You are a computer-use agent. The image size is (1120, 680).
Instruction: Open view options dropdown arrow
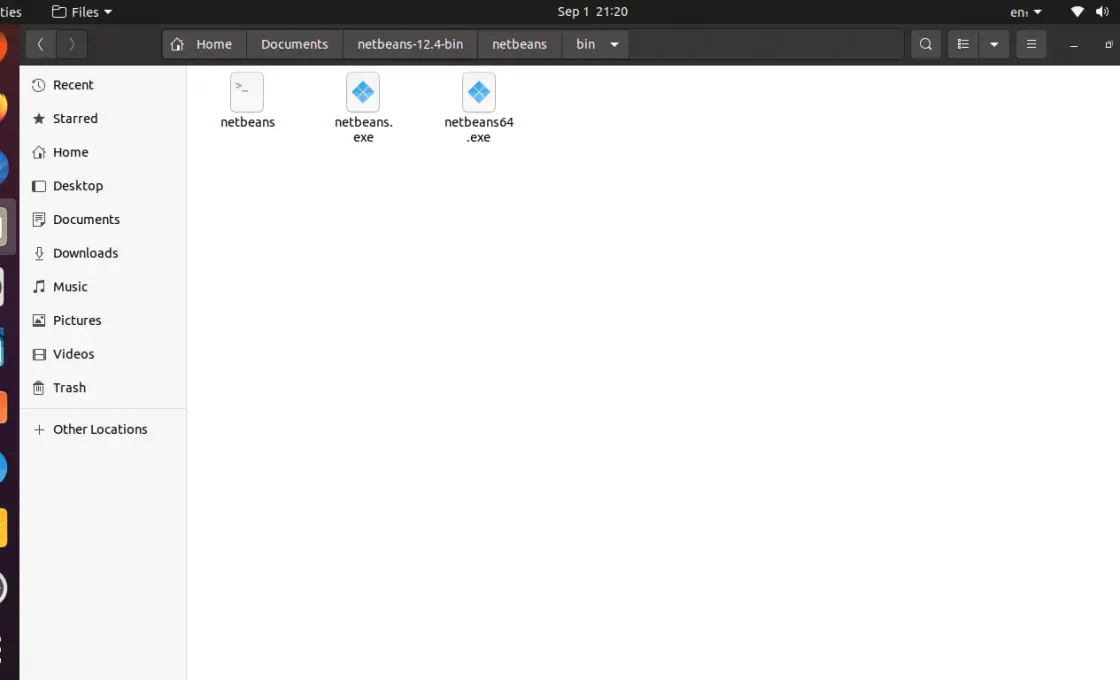(994, 44)
